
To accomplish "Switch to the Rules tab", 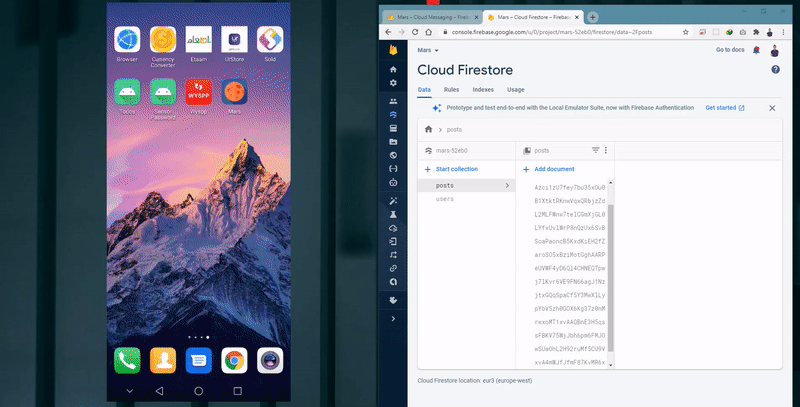I will (451, 90).
